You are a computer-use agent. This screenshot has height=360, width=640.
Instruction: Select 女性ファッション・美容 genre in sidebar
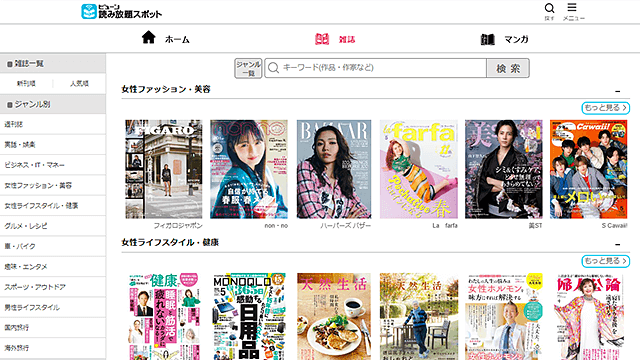53,185
